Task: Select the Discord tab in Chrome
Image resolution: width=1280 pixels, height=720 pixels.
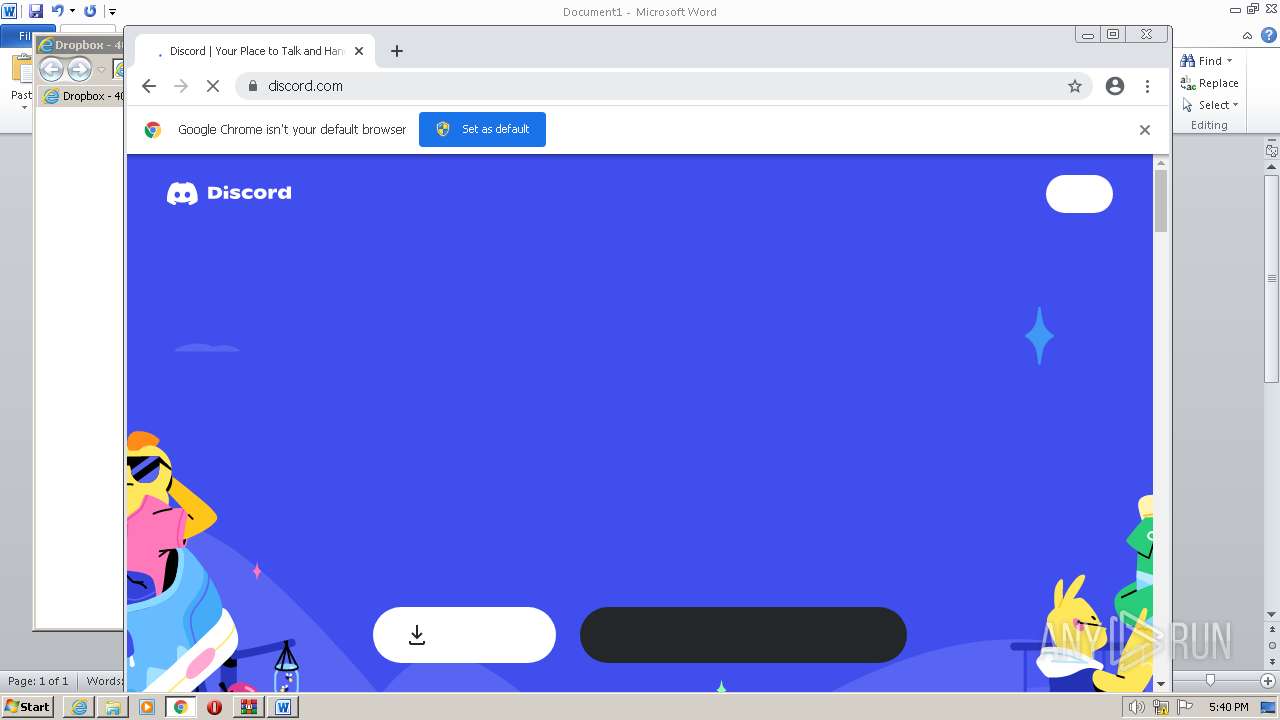Action: (x=255, y=51)
